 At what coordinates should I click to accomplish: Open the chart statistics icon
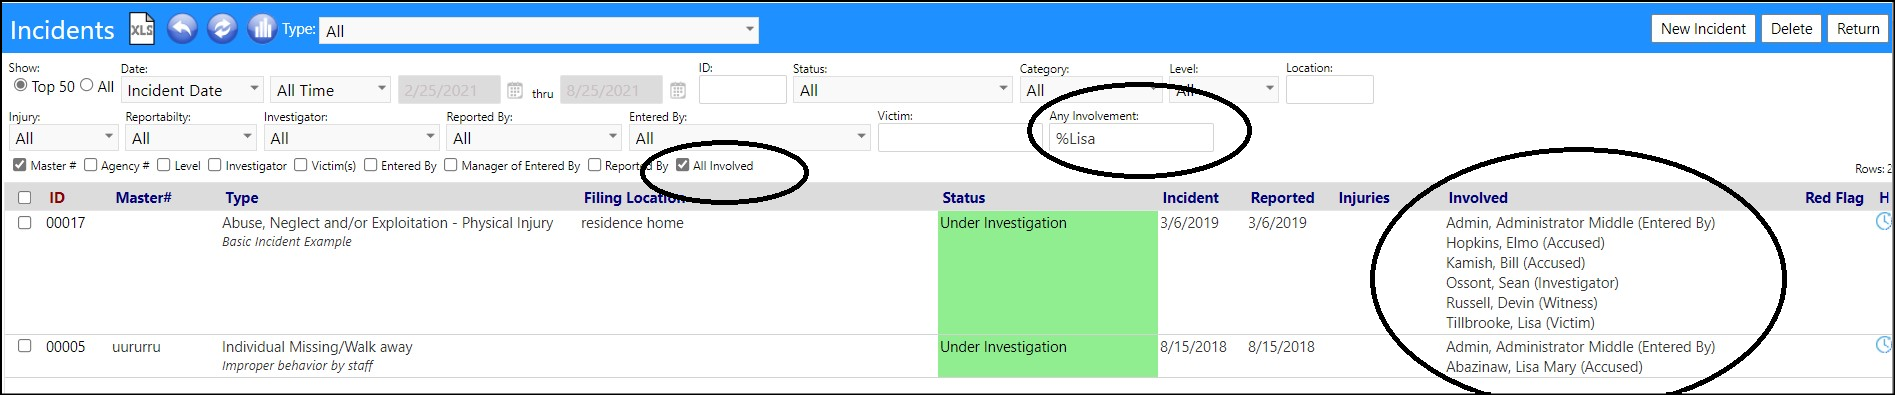[261, 28]
